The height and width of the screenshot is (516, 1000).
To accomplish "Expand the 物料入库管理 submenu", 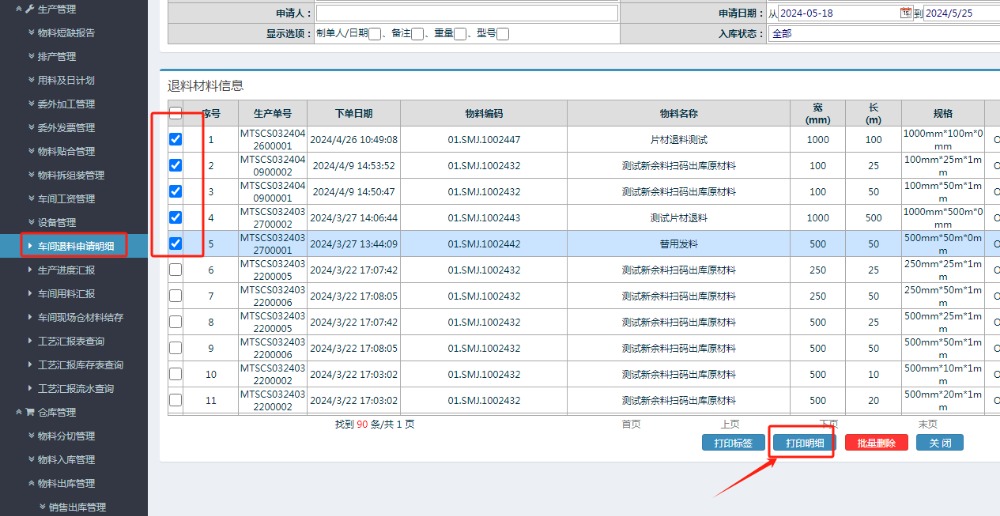I will (66, 460).
